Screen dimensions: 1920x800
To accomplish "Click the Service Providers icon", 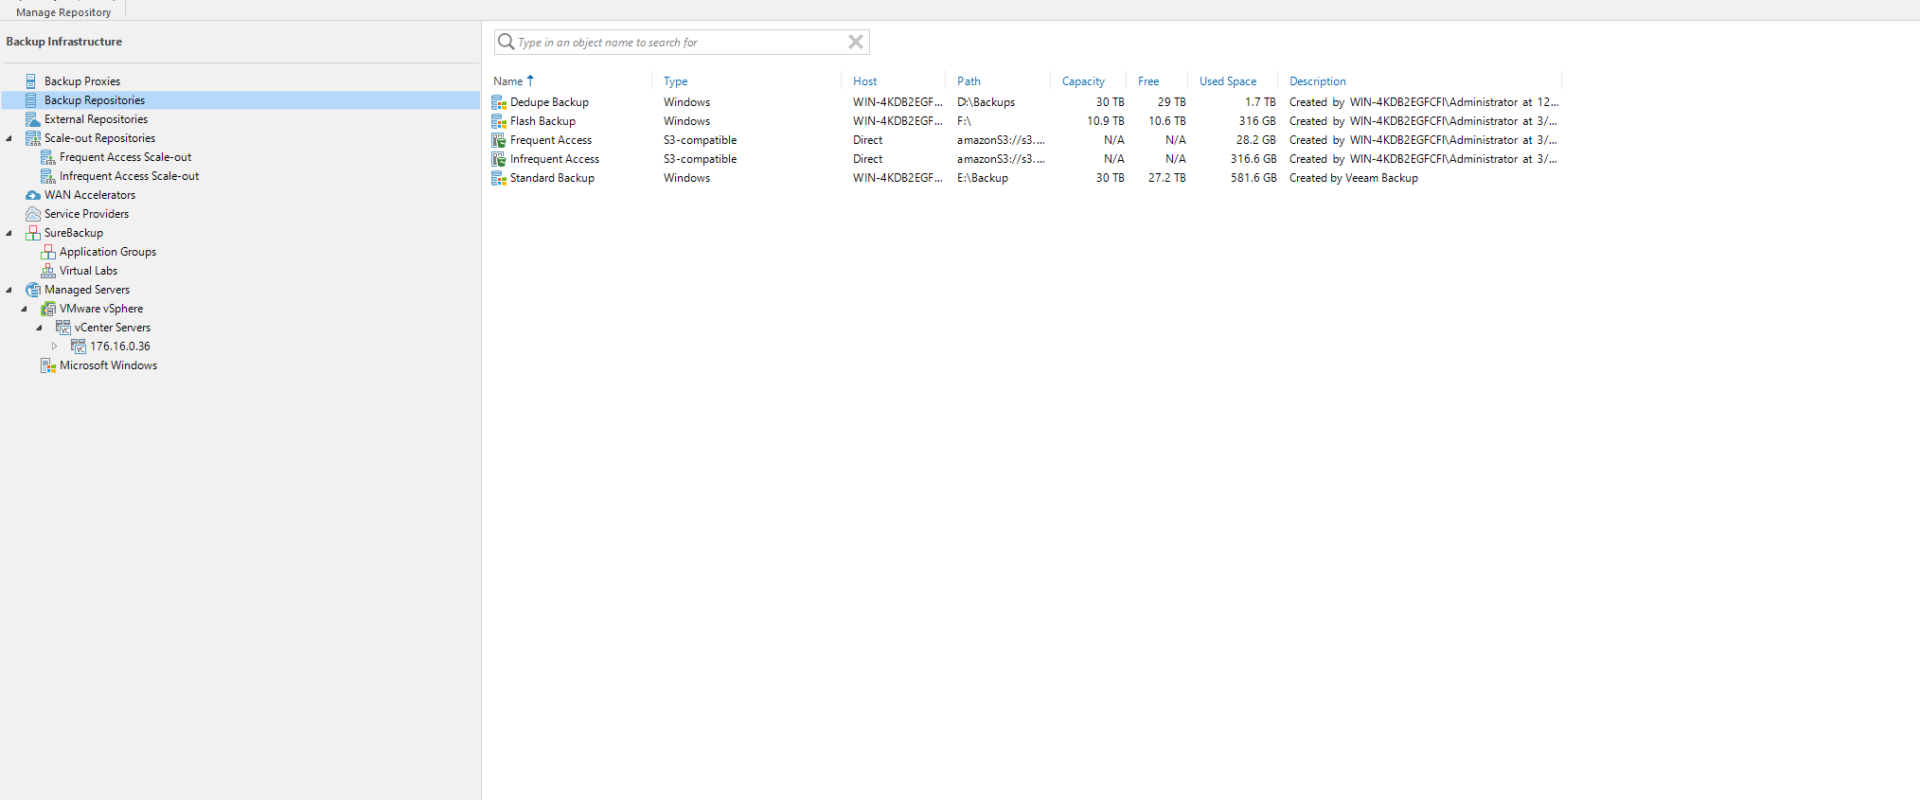I will point(32,214).
